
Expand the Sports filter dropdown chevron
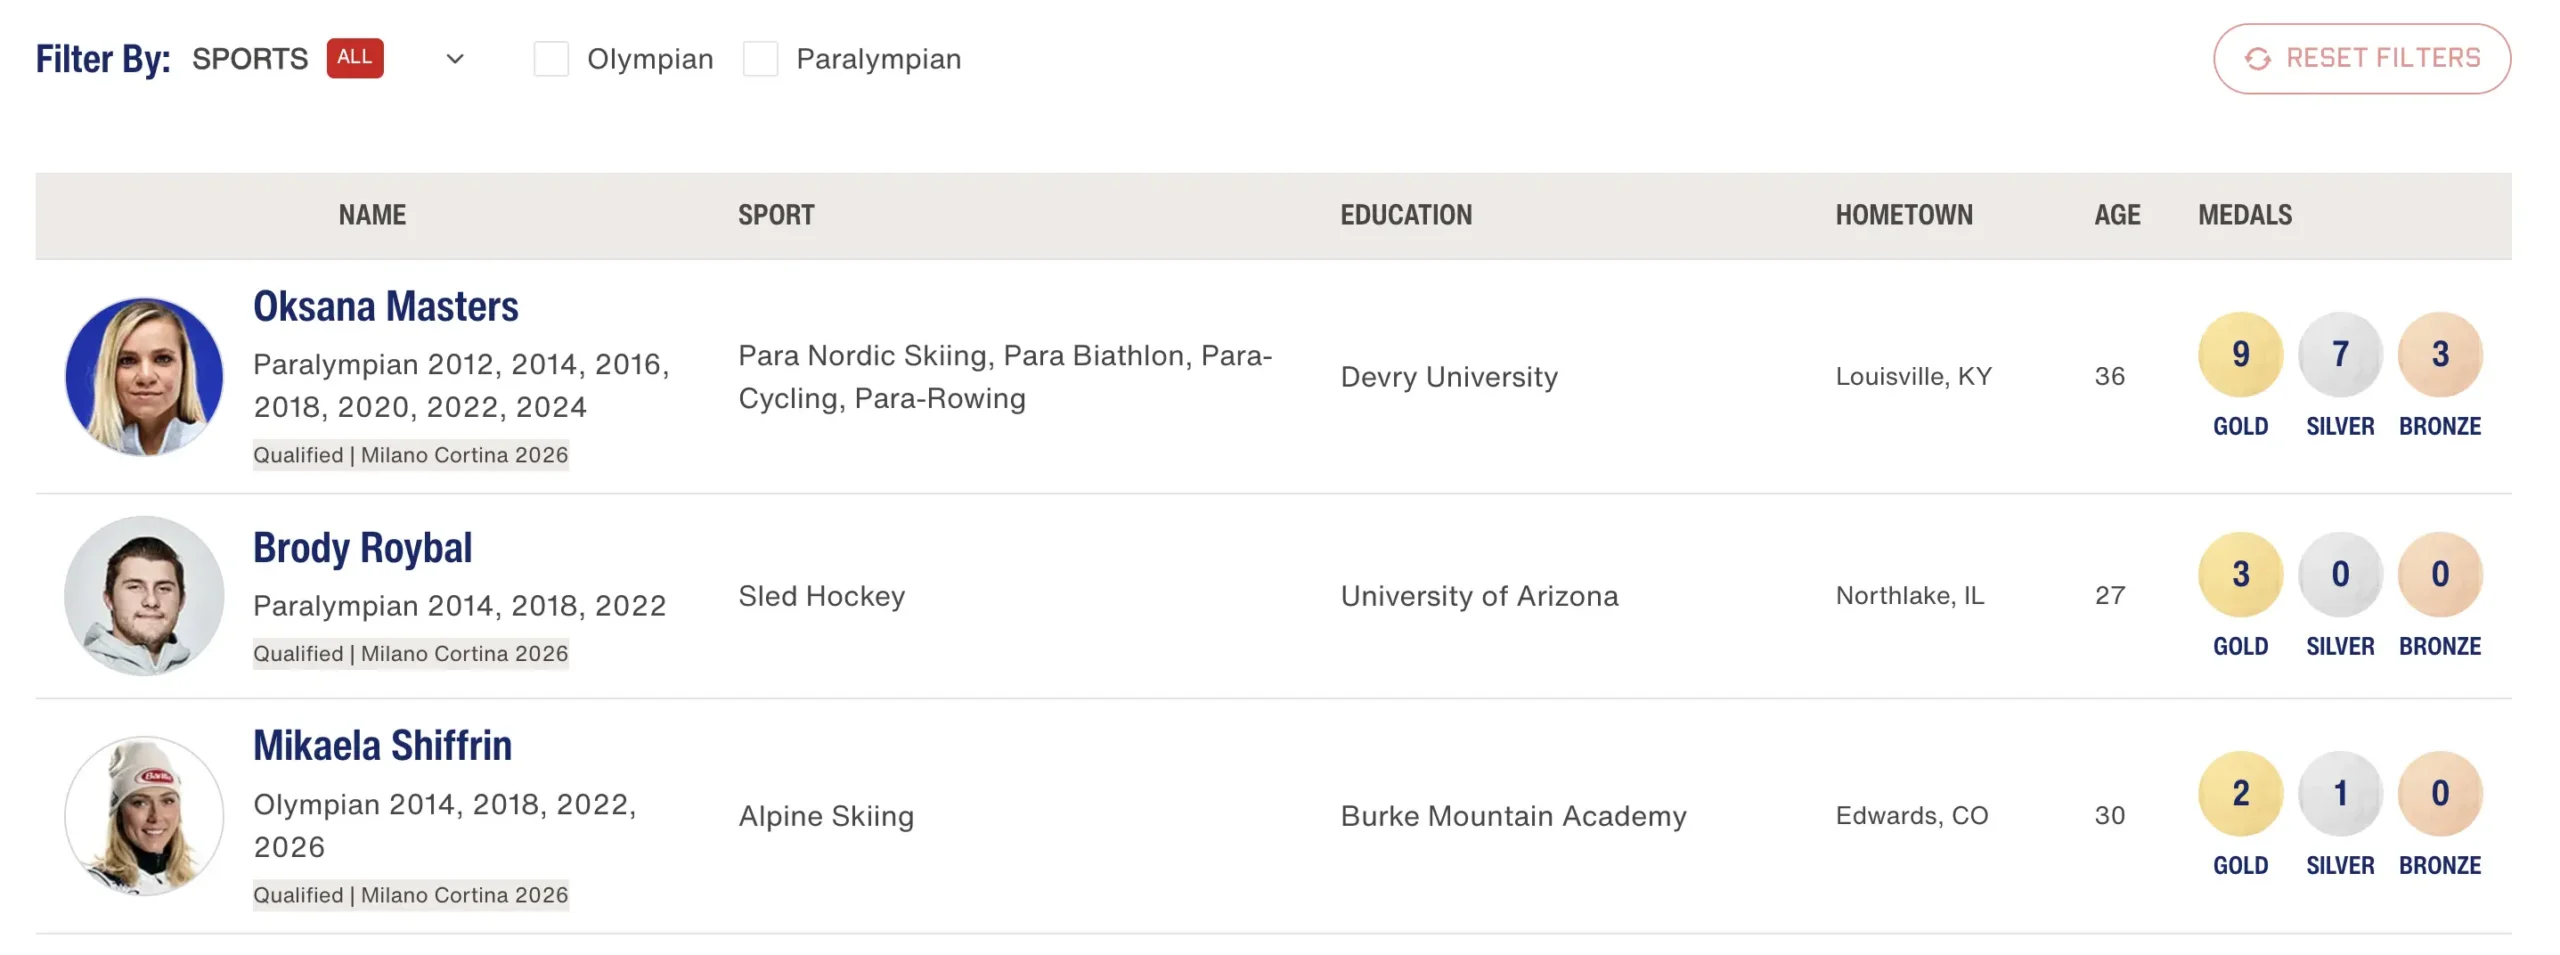point(455,59)
